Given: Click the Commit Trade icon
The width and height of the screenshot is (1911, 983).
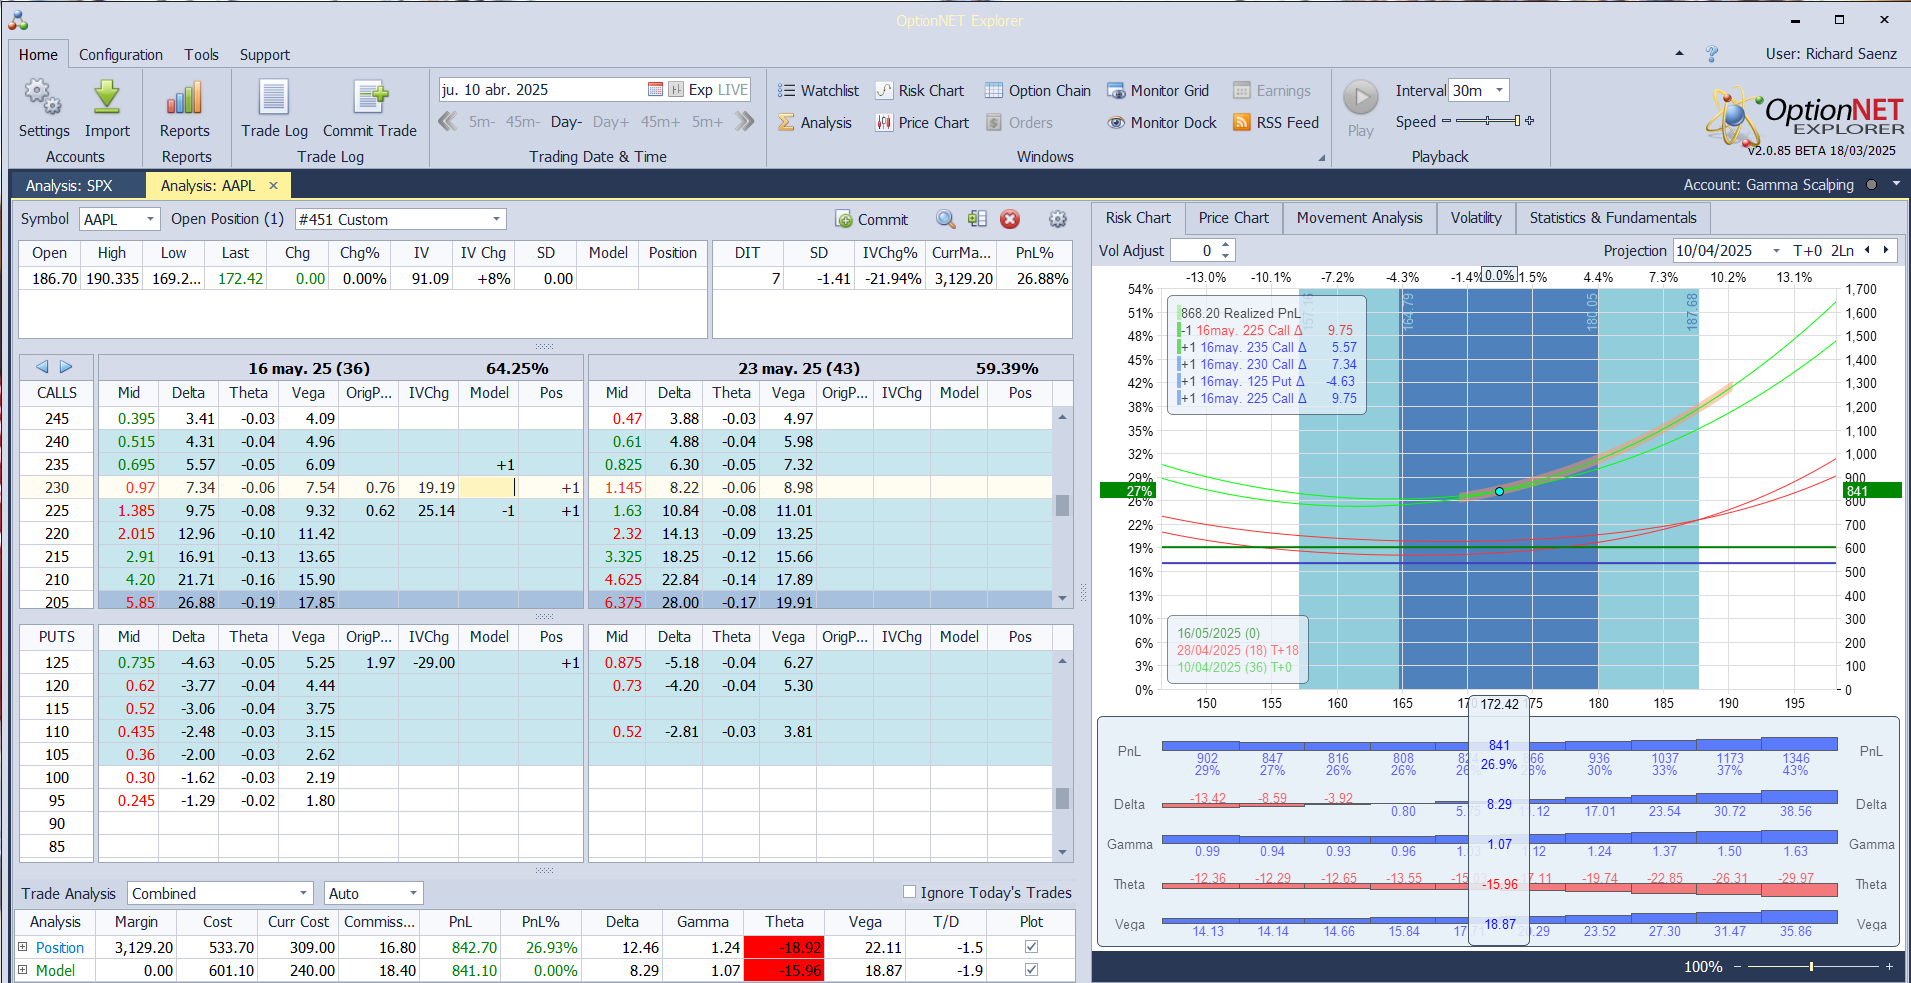Looking at the screenshot, I should pyautogui.click(x=370, y=97).
